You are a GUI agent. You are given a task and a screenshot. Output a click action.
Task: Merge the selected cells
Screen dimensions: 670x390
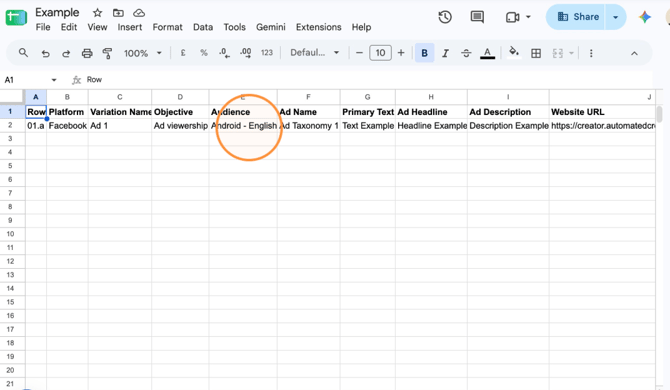[558, 53]
